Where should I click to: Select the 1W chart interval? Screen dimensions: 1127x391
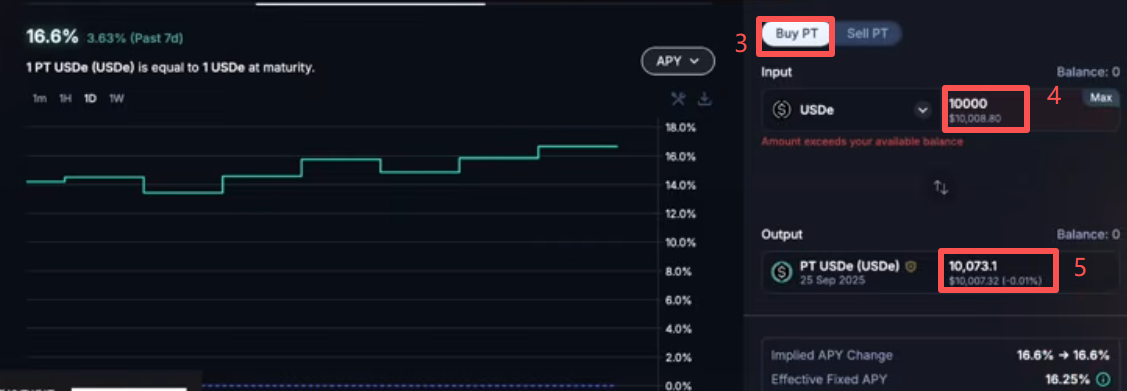116,98
